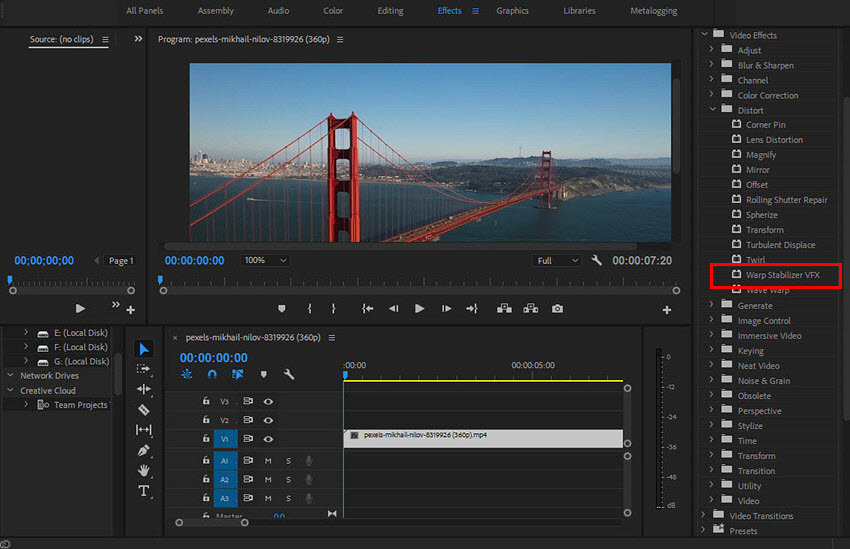Export frame with camera icon
Viewport: 850px width, 549px height.
(x=557, y=308)
